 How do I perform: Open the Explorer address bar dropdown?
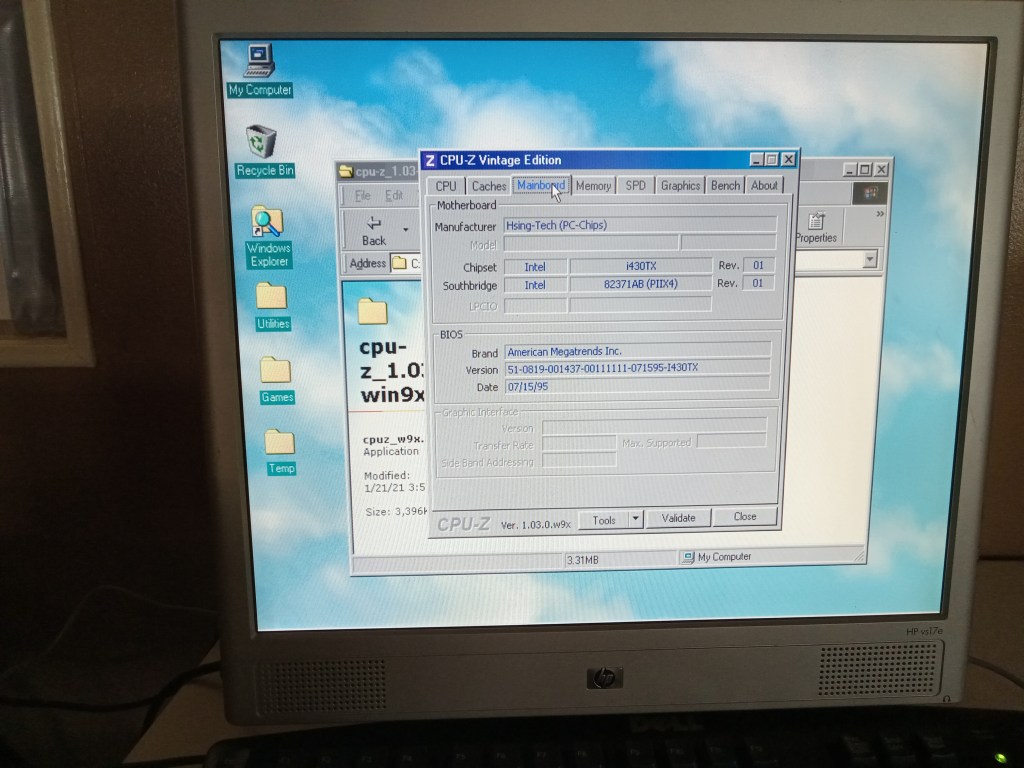click(869, 260)
